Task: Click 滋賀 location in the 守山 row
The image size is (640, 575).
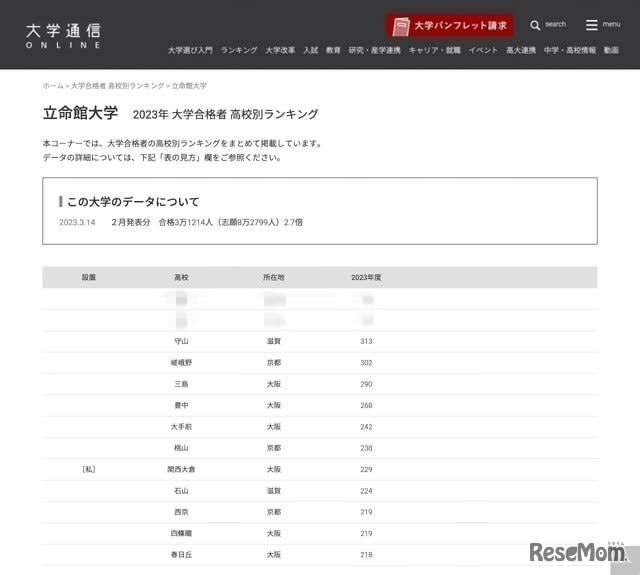Action: tap(273, 341)
